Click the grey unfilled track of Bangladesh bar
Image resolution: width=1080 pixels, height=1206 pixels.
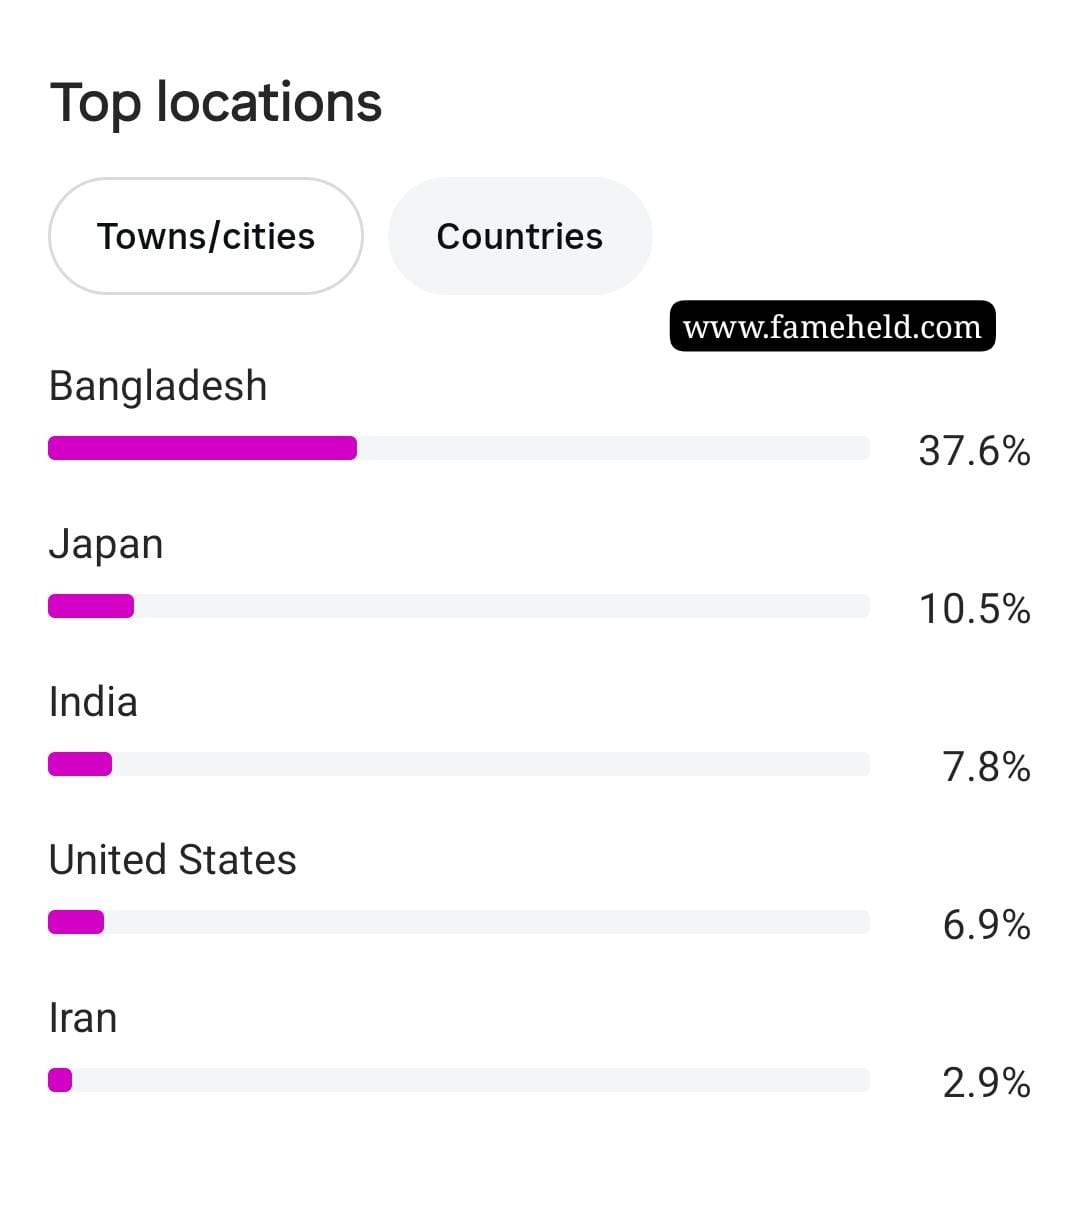tap(613, 448)
